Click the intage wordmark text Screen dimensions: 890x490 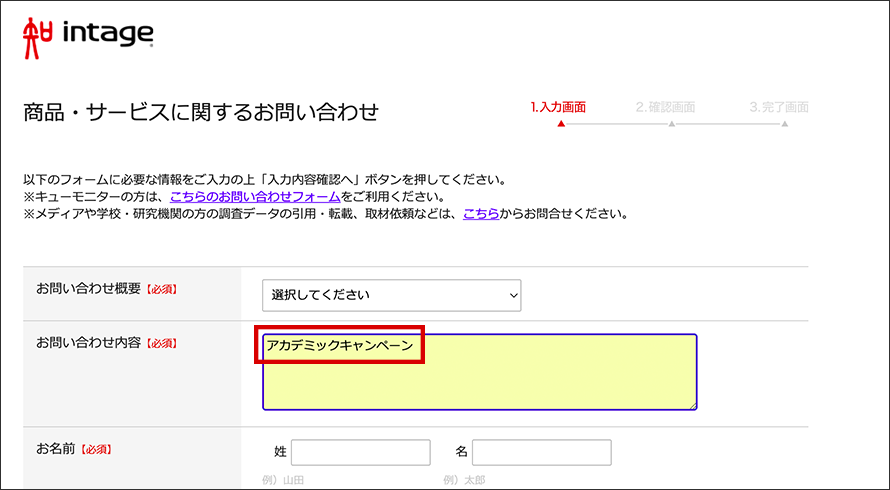pyautogui.click(x=108, y=35)
